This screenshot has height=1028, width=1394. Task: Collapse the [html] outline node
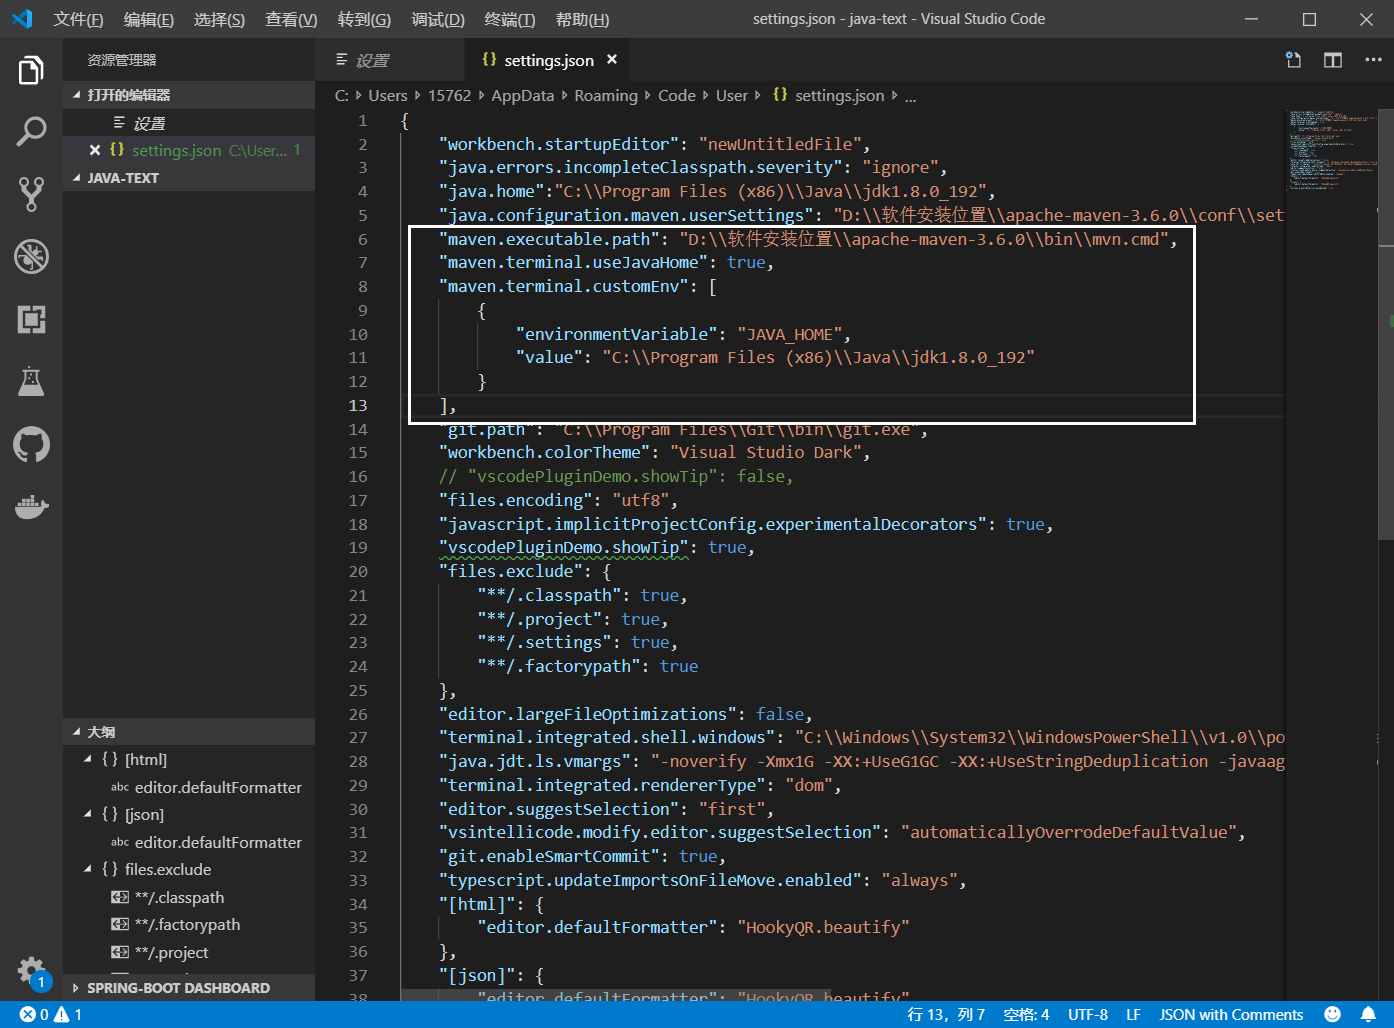[88, 760]
